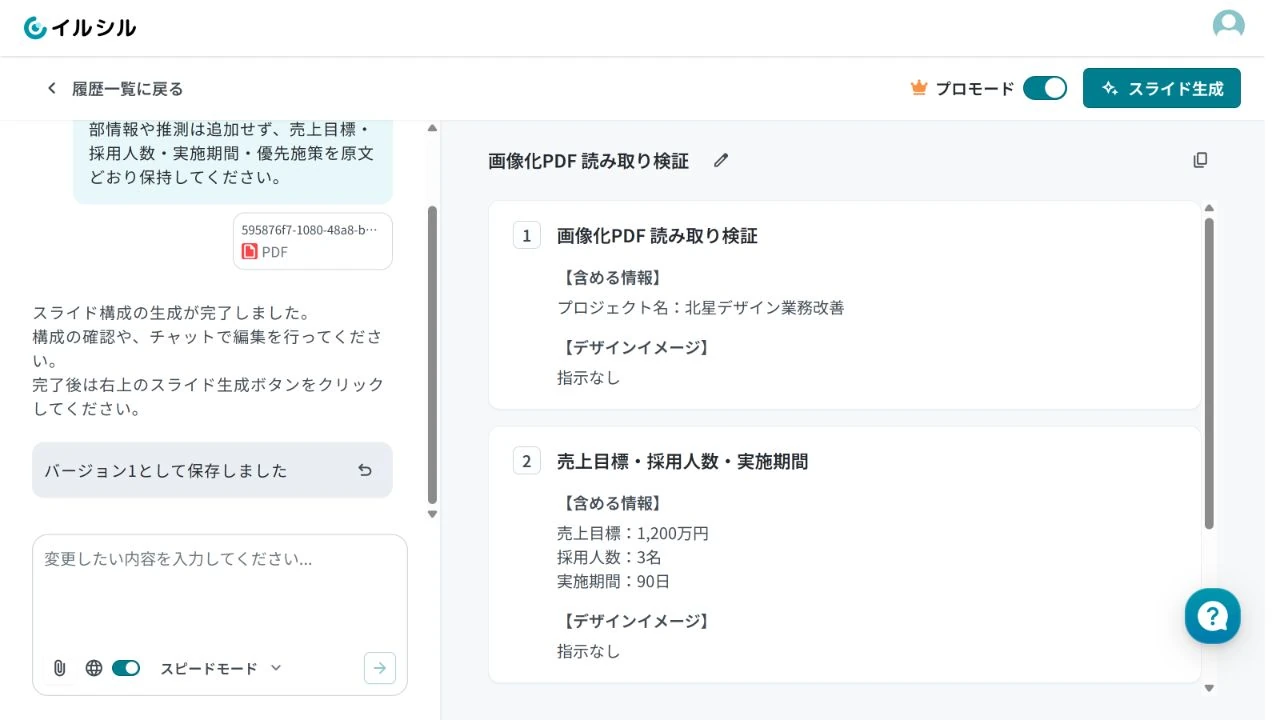Click the text 売上目標：1,200万円
The image size is (1280, 720).
click(x=633, y=534)
